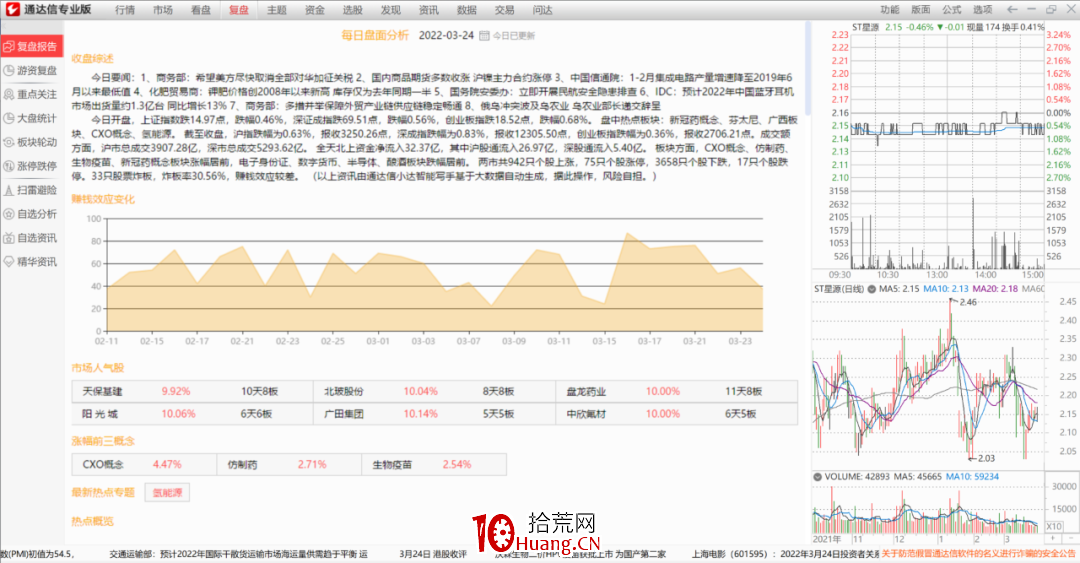Screen dimensions: 1080x563
Task: Click the 仿制药 concept cell
Action: [242, 464]
